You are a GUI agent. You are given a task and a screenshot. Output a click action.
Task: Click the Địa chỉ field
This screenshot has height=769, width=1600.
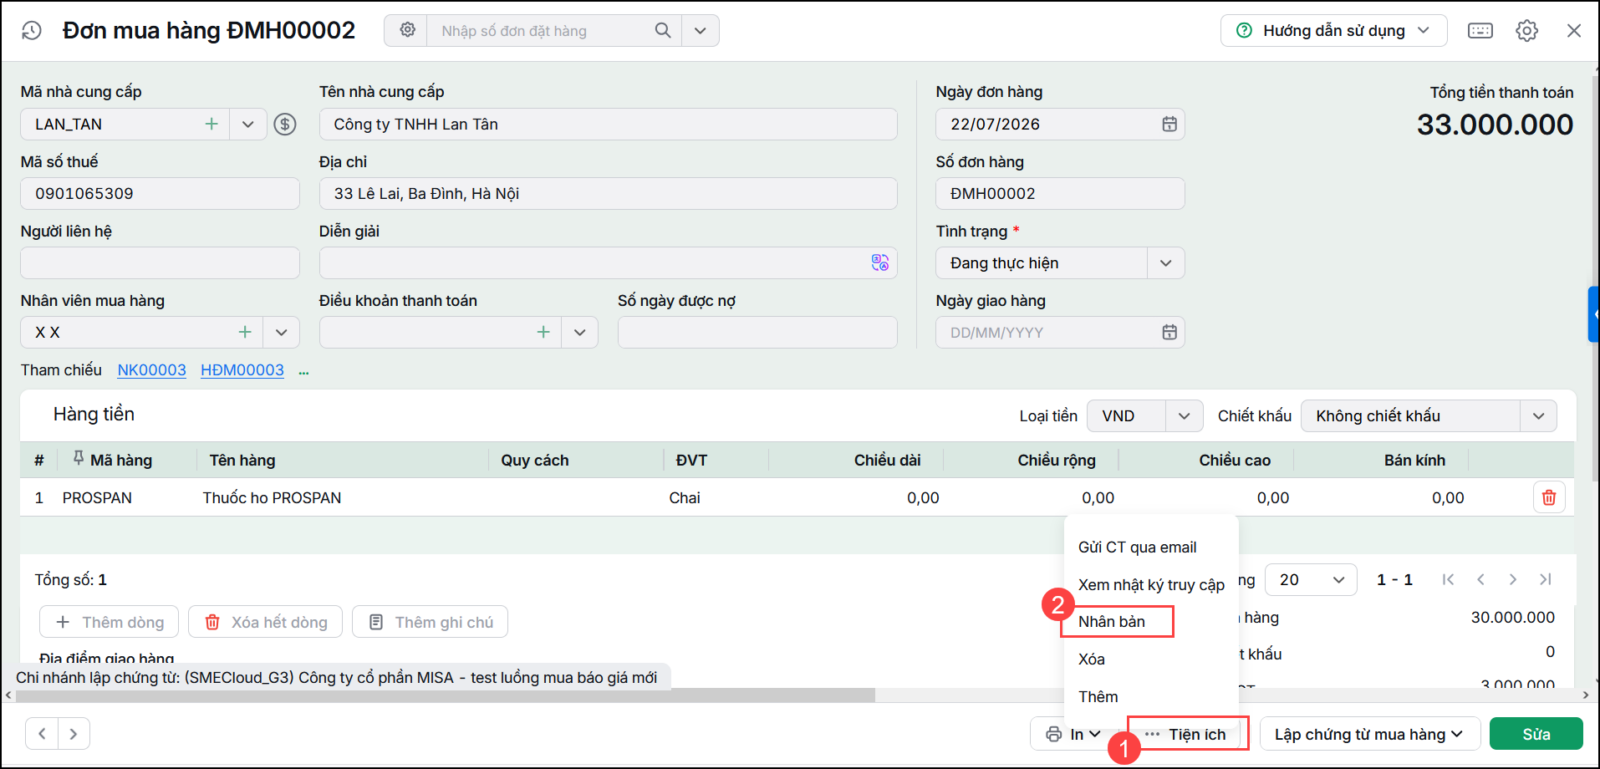pos(608,193)
